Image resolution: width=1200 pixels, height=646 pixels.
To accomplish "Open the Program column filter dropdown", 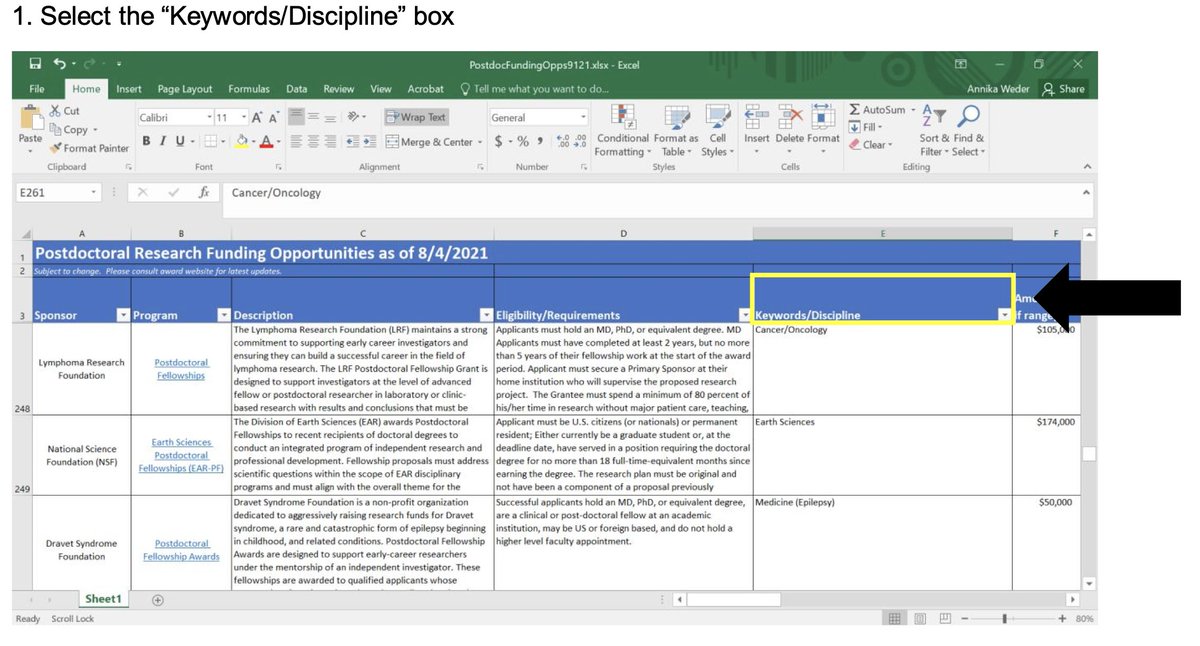I will (x=224, y=315).
